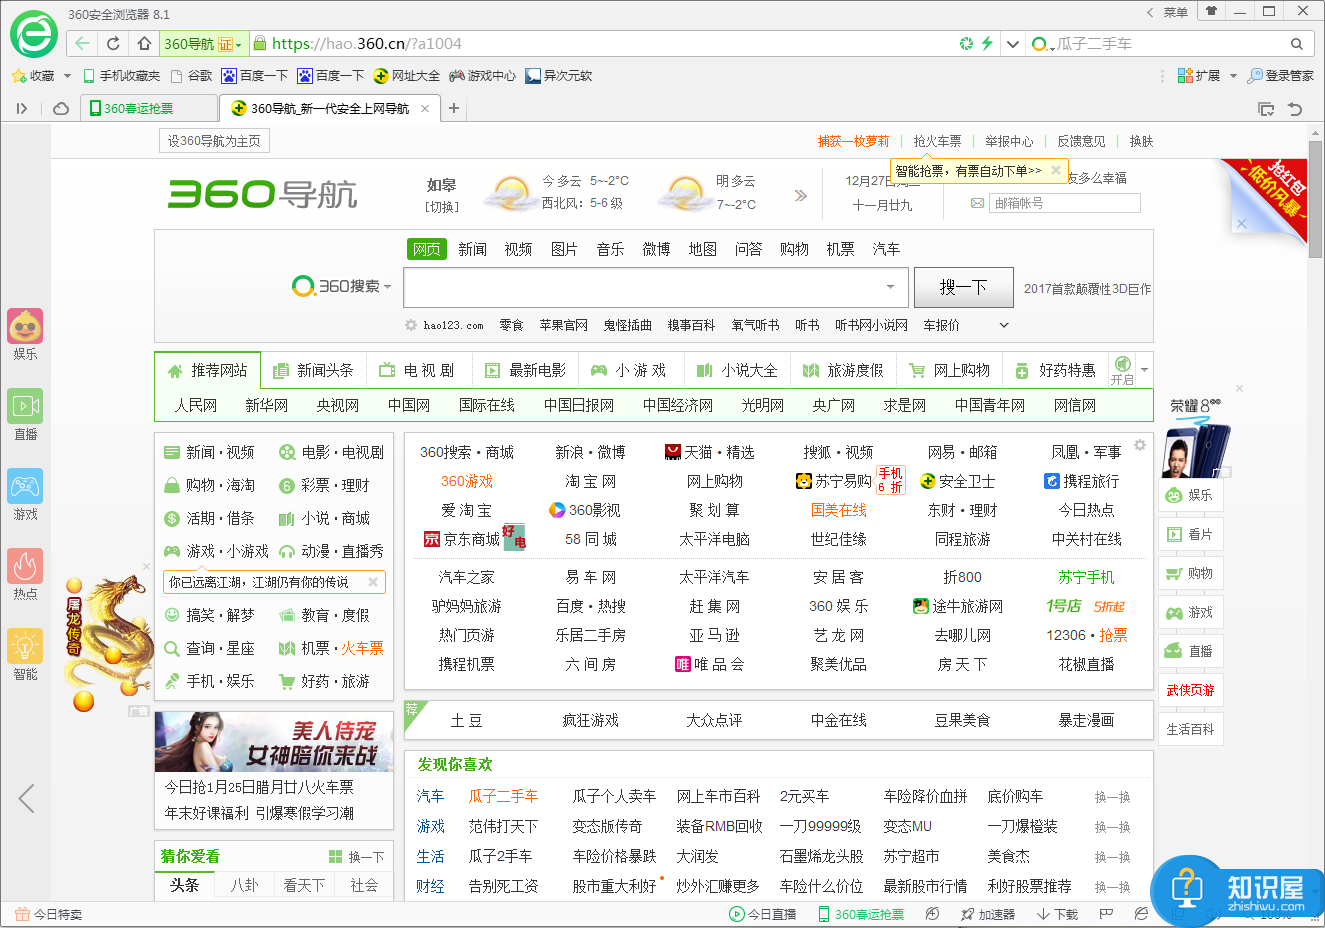1325x928 pixels.
Task: Open 扩展 extensions menu
Action: pyautogui.click(x=1199, y=75)
